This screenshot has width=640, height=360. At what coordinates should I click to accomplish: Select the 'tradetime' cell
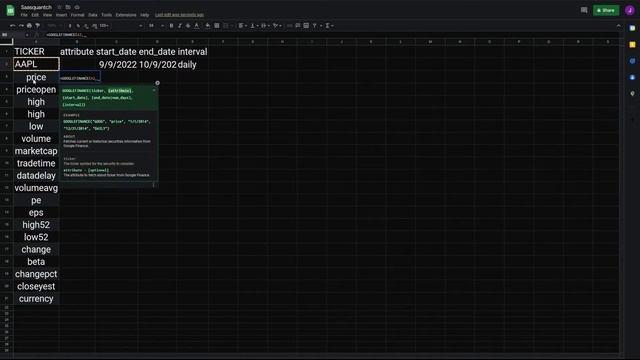pyautogui.click(x=36, y=163)
